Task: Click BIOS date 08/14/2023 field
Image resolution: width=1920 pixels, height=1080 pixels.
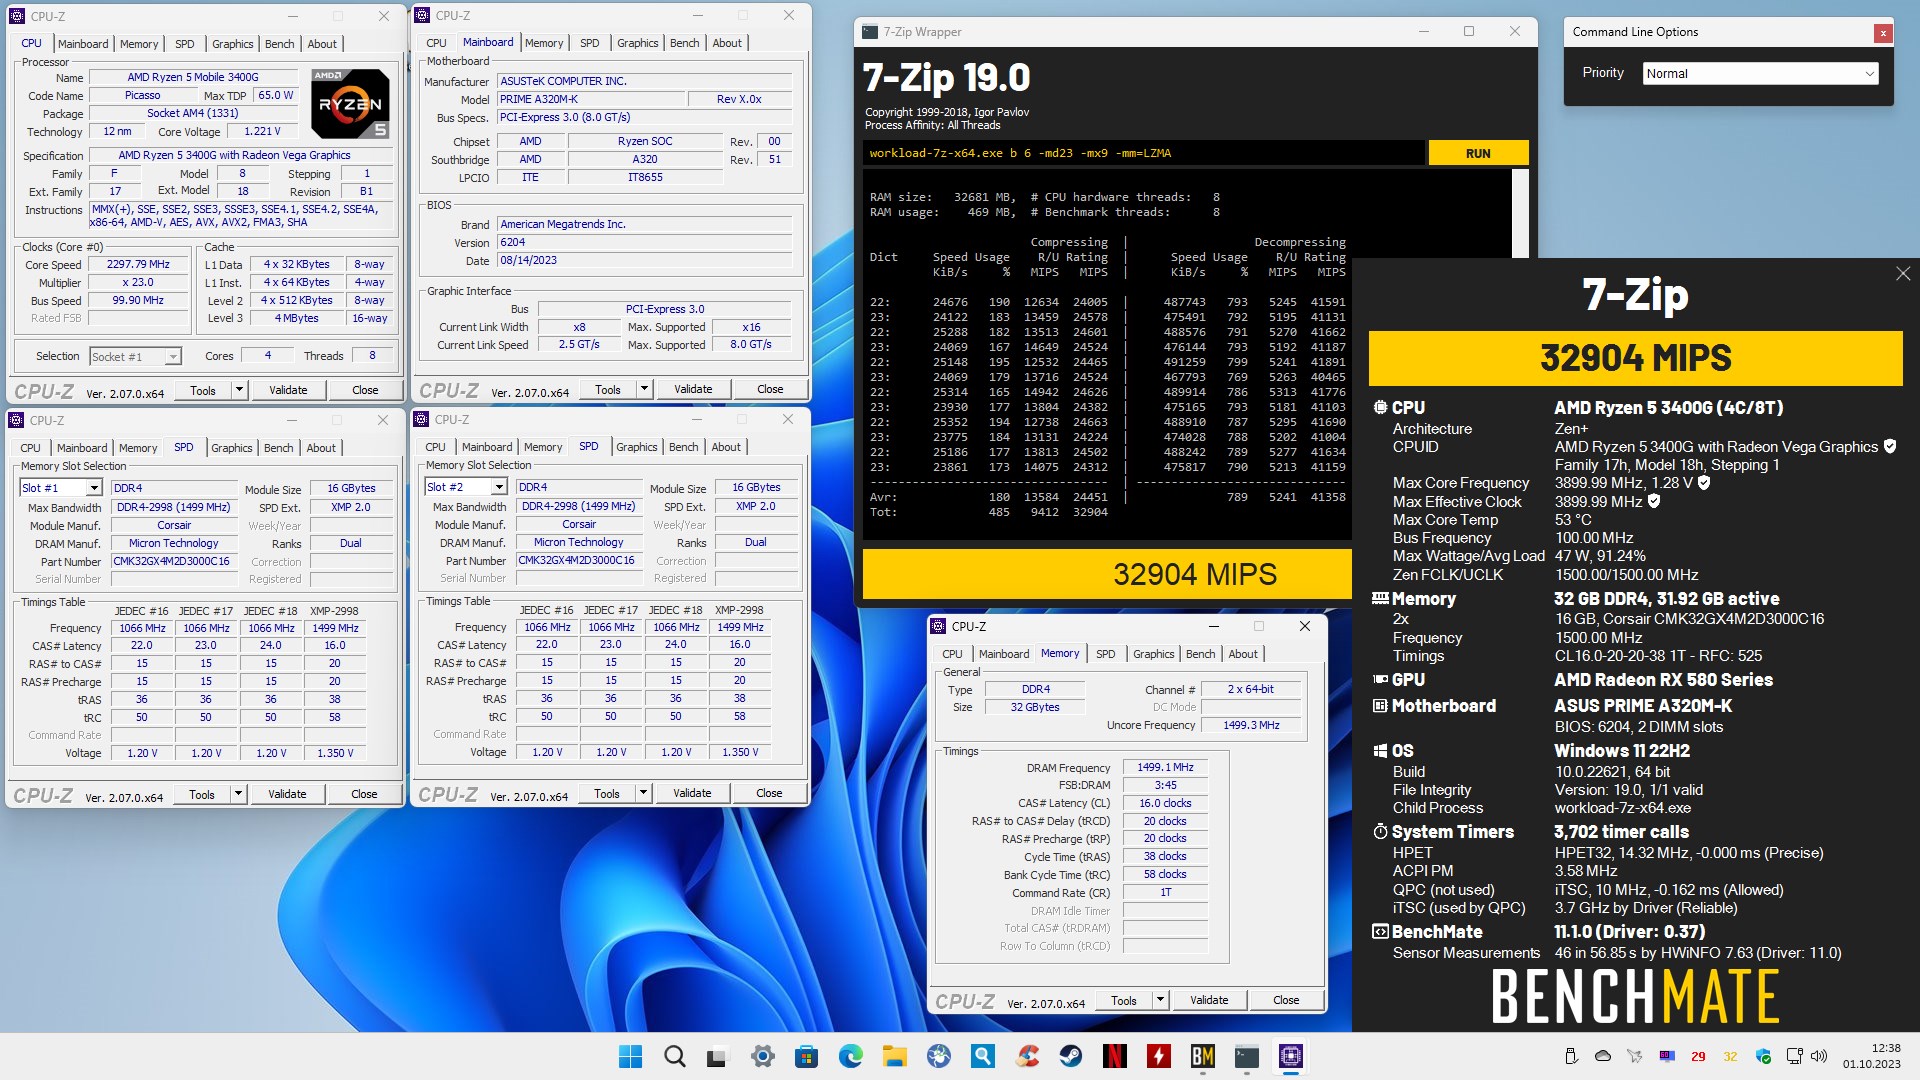Action: [644, 261]
